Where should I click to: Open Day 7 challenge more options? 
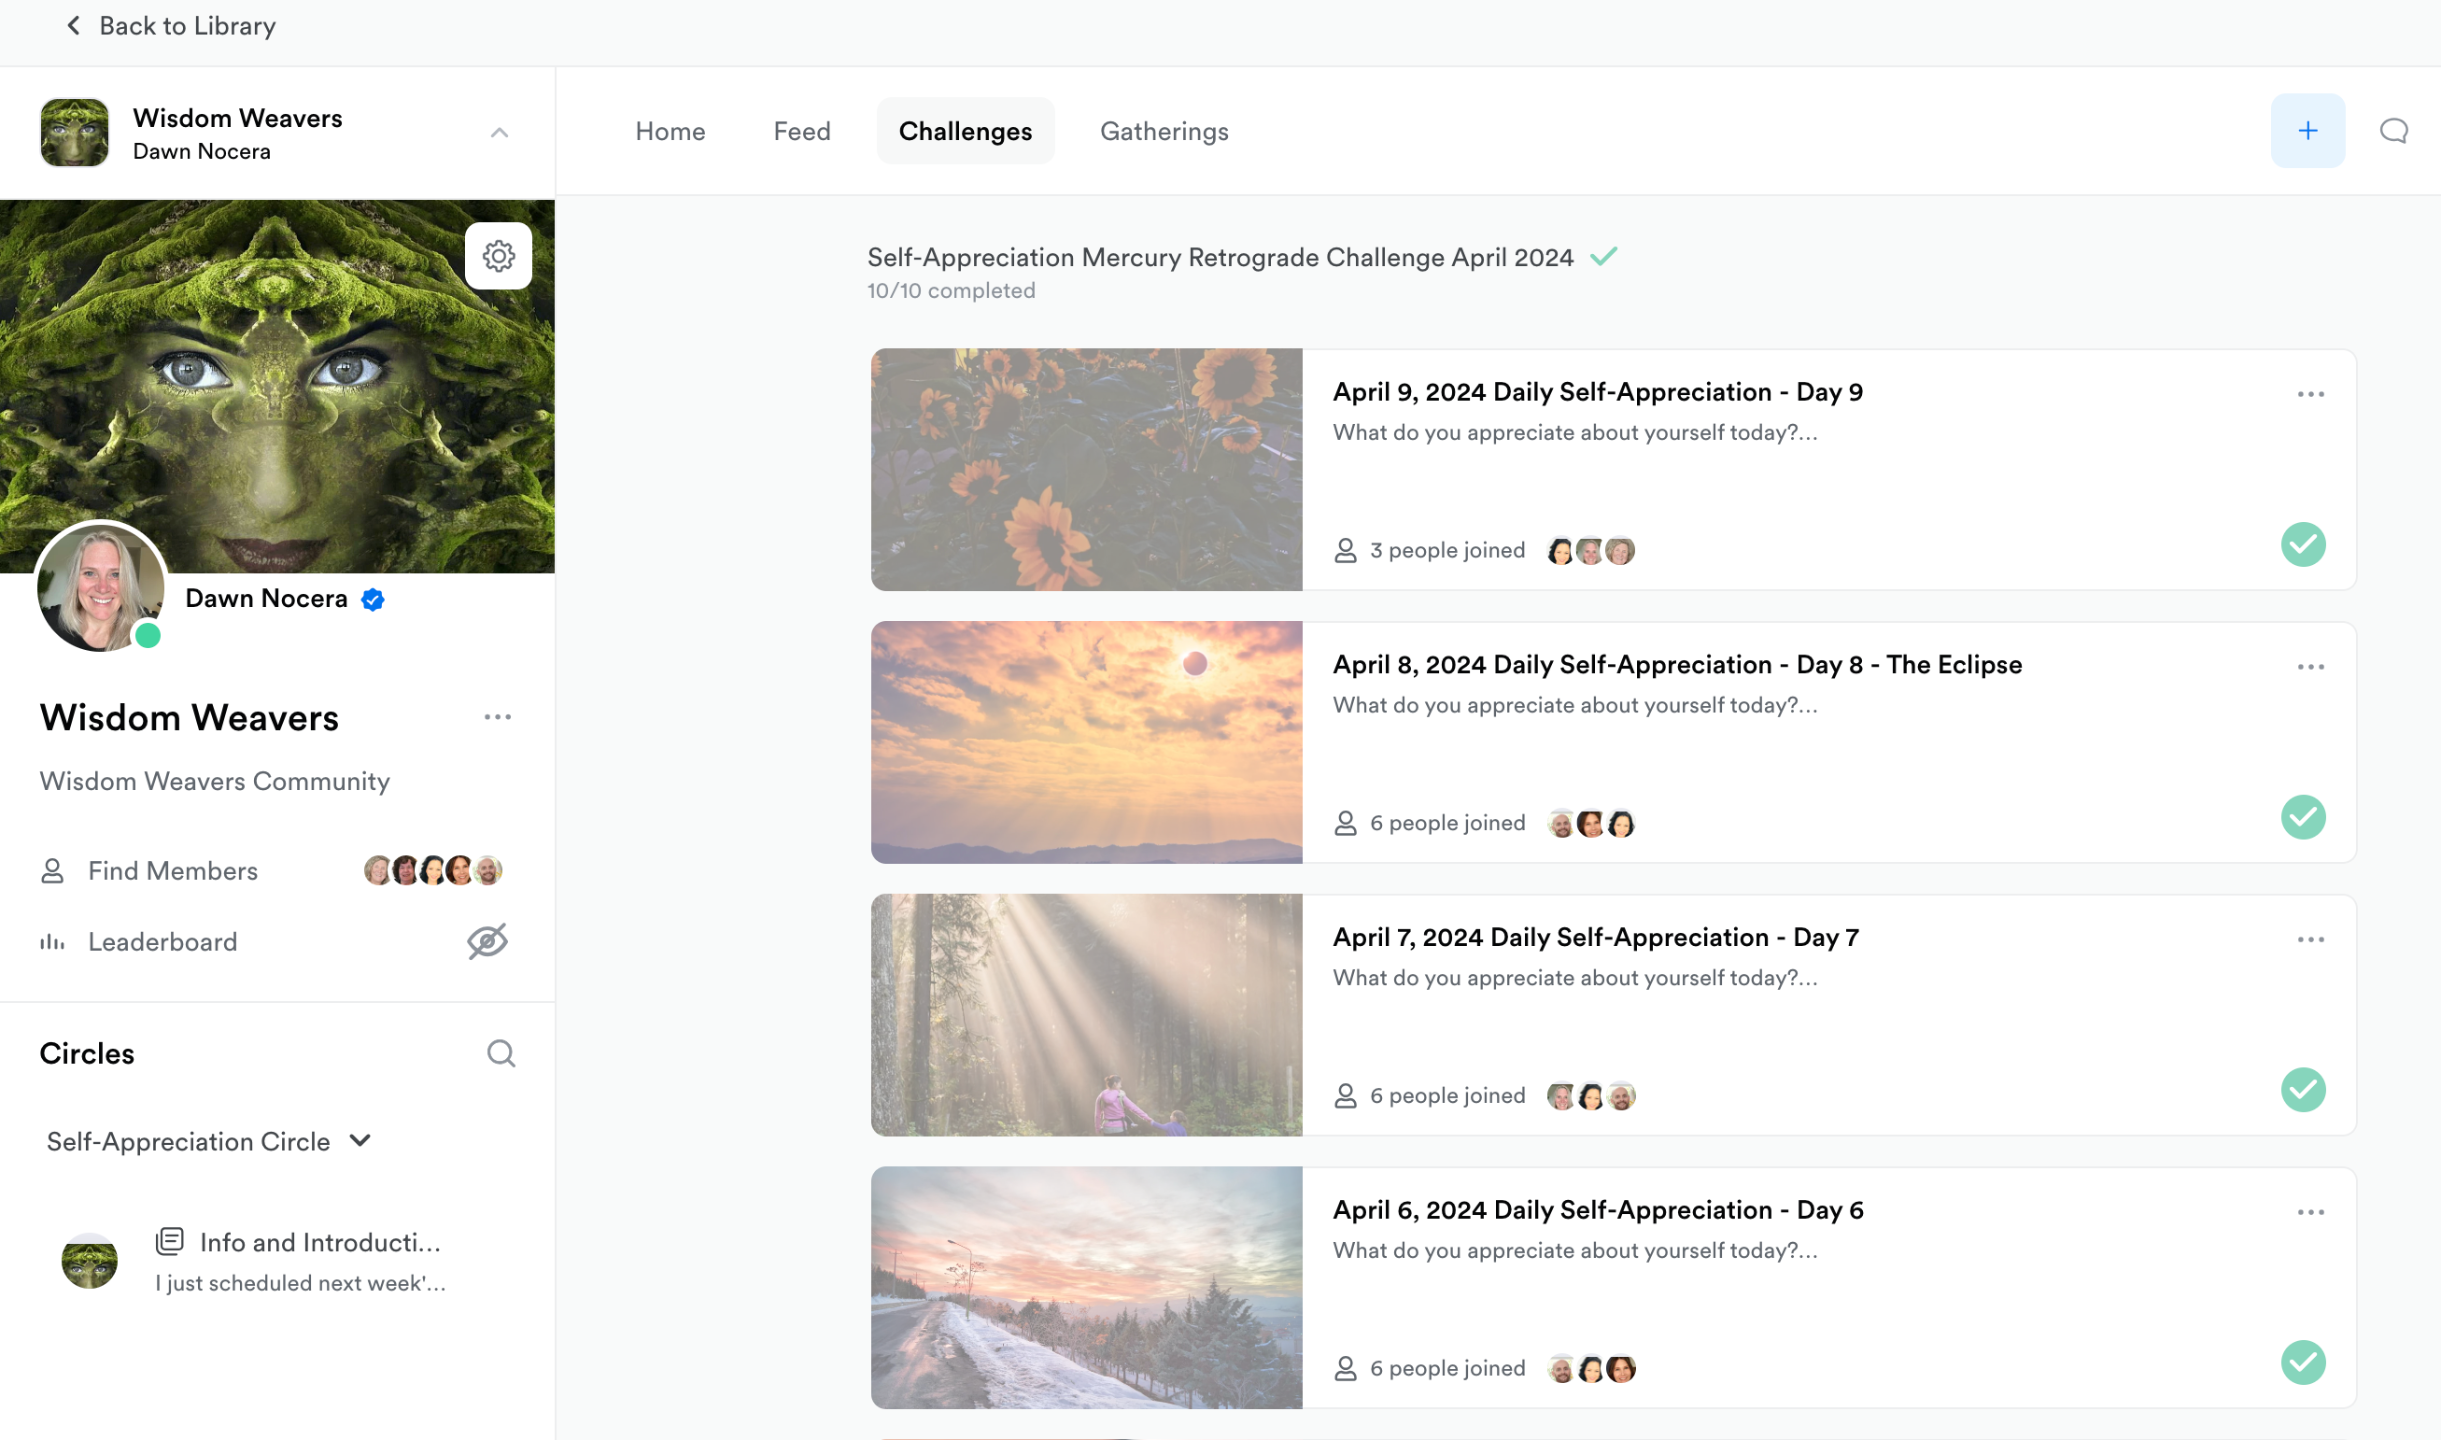(2310, 939)
